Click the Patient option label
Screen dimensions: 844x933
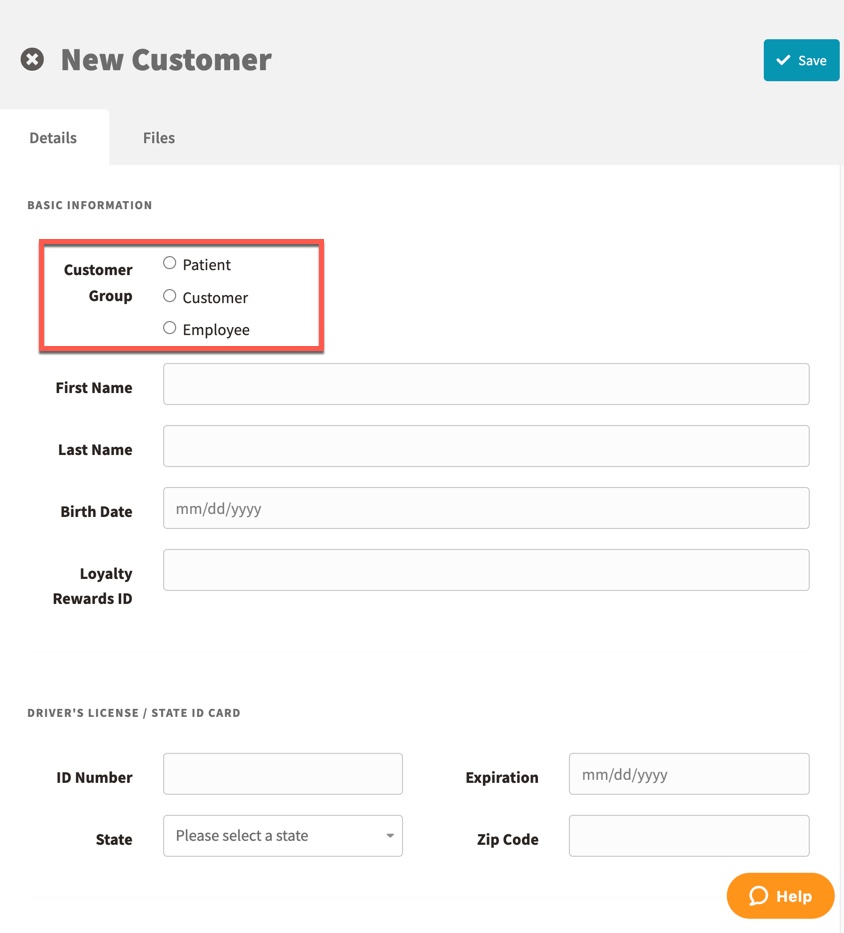[207, 265]
